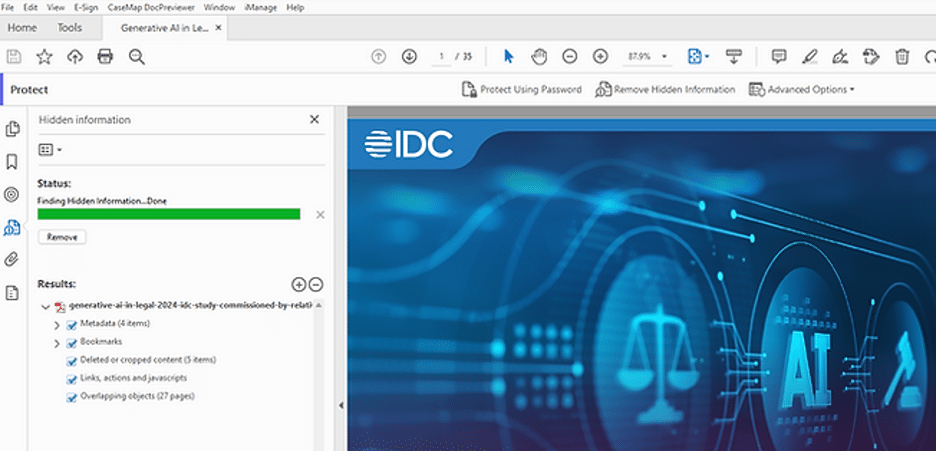
Task: Open the Attachments paperclip sidebar icon
Action: (12, 260)
